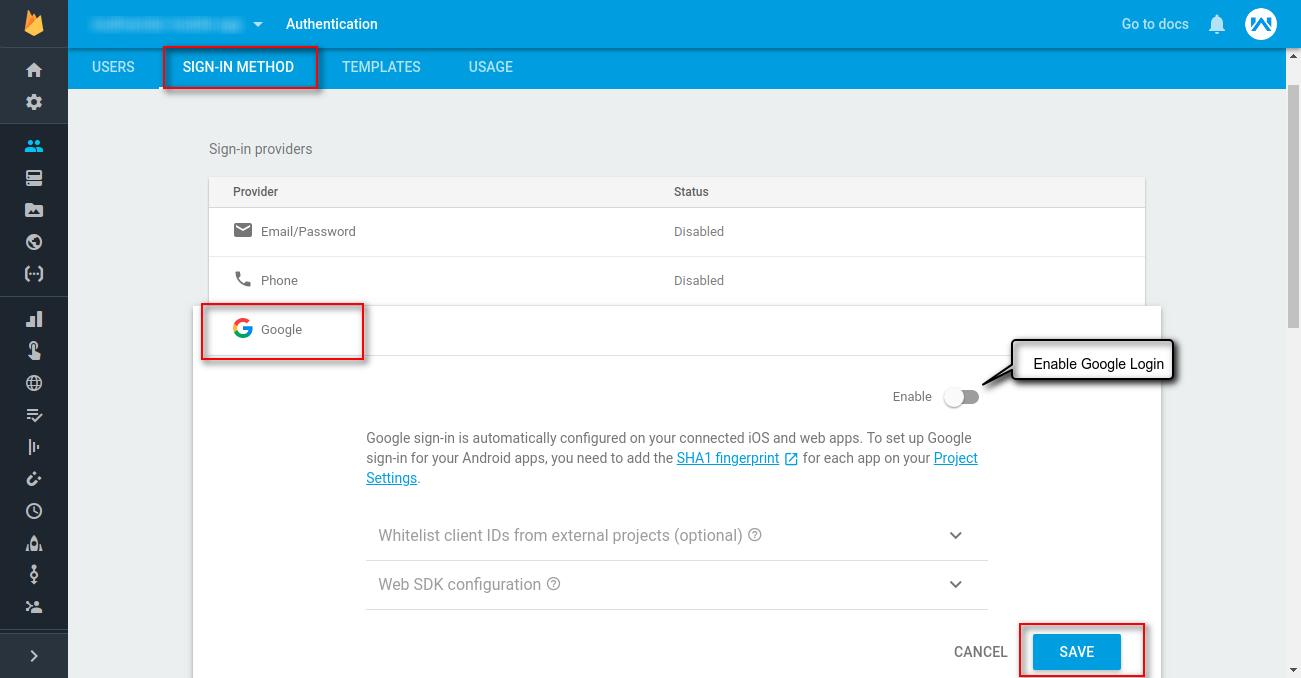Enable the Google sign-in toggle
The image size is (1301, 678).
point(961,397)
